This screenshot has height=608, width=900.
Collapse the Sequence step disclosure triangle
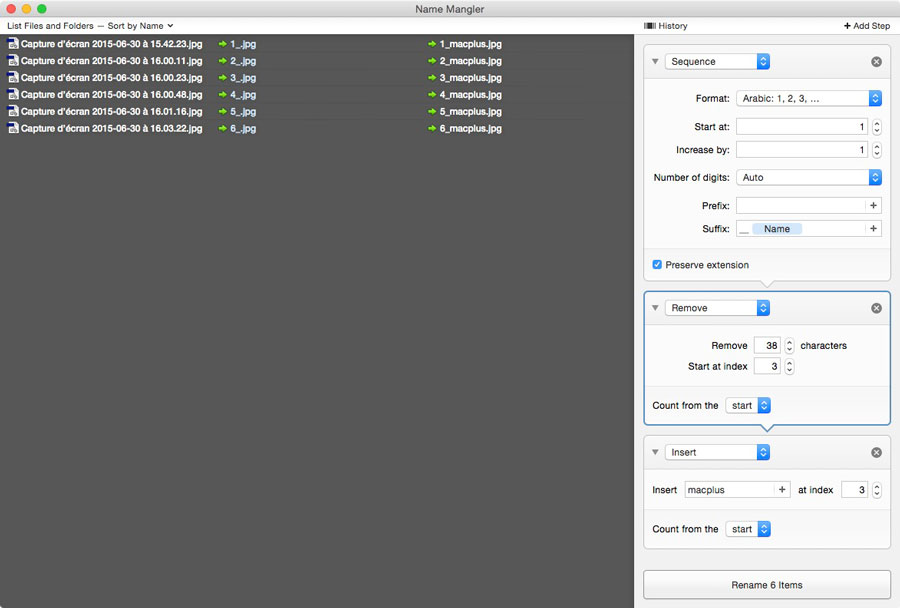pos(655,61)
